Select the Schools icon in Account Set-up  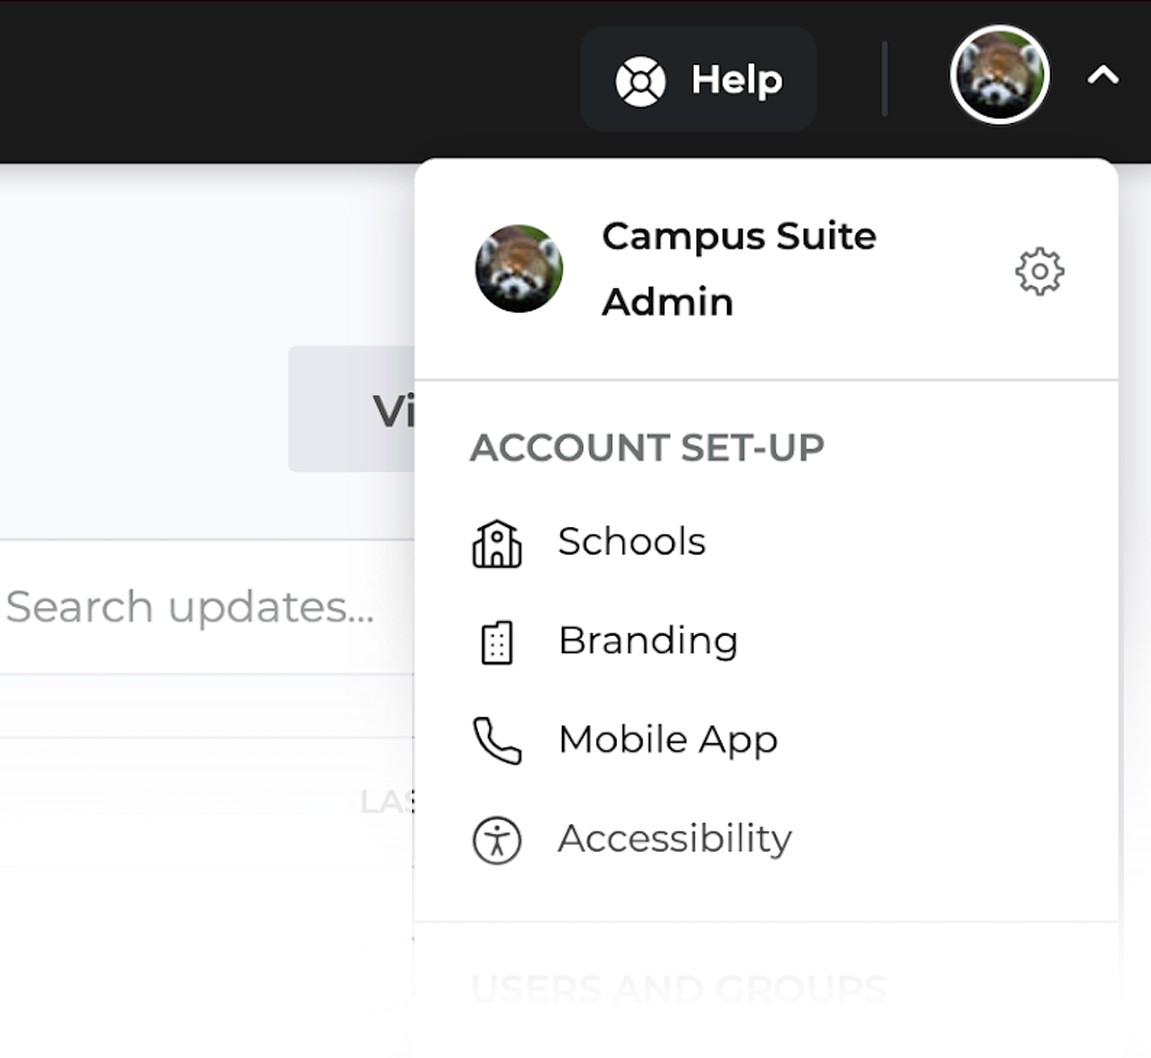495,543
